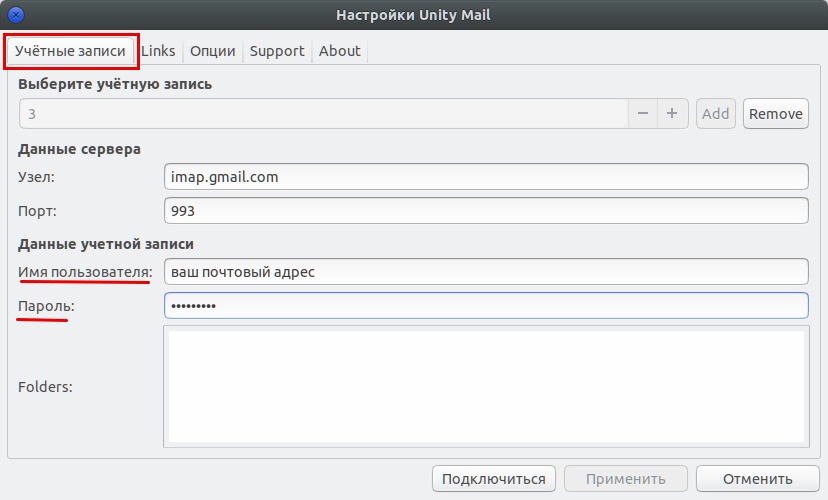Increase account number with plus button
This screenshot has width=828, height=500.
(x=672, y=114)
